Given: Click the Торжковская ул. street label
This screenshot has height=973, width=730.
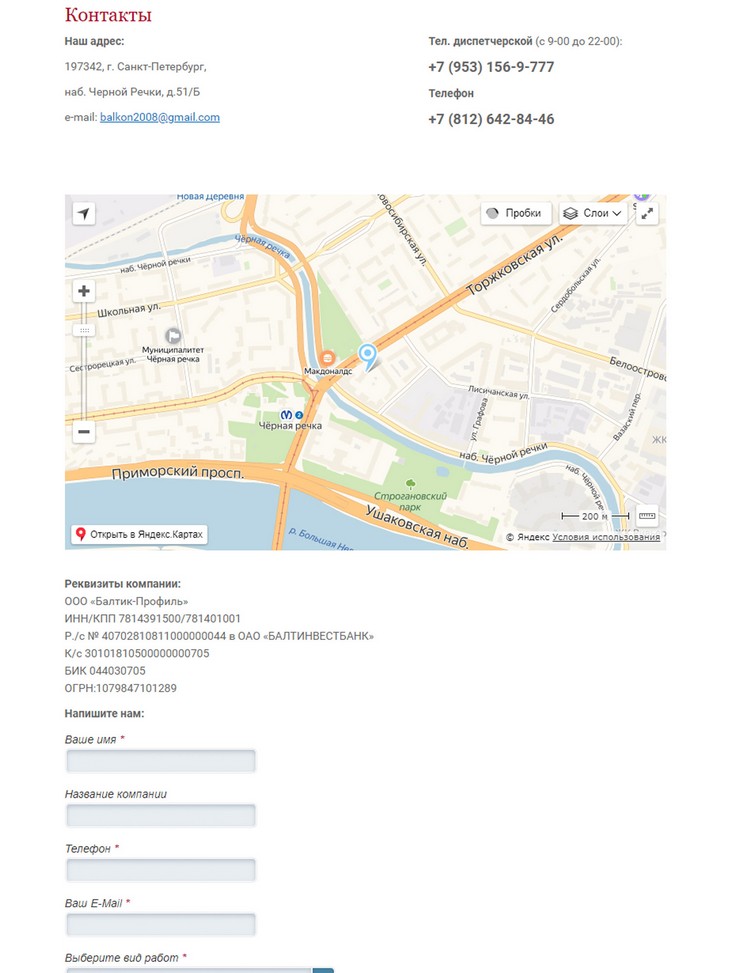Looking at the screenshot, I should (x=514, y=264).
